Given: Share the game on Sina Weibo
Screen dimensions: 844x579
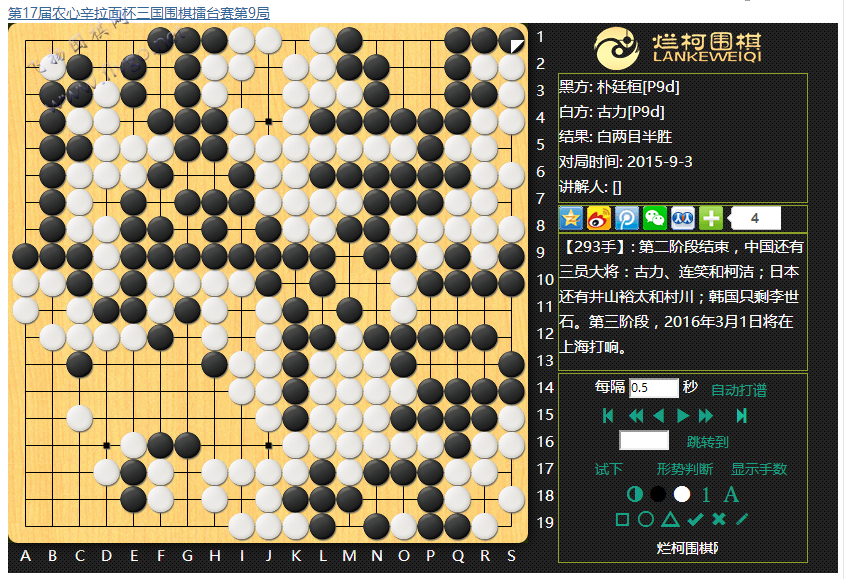Looking at the screenshot, I should tap(599, 218).
